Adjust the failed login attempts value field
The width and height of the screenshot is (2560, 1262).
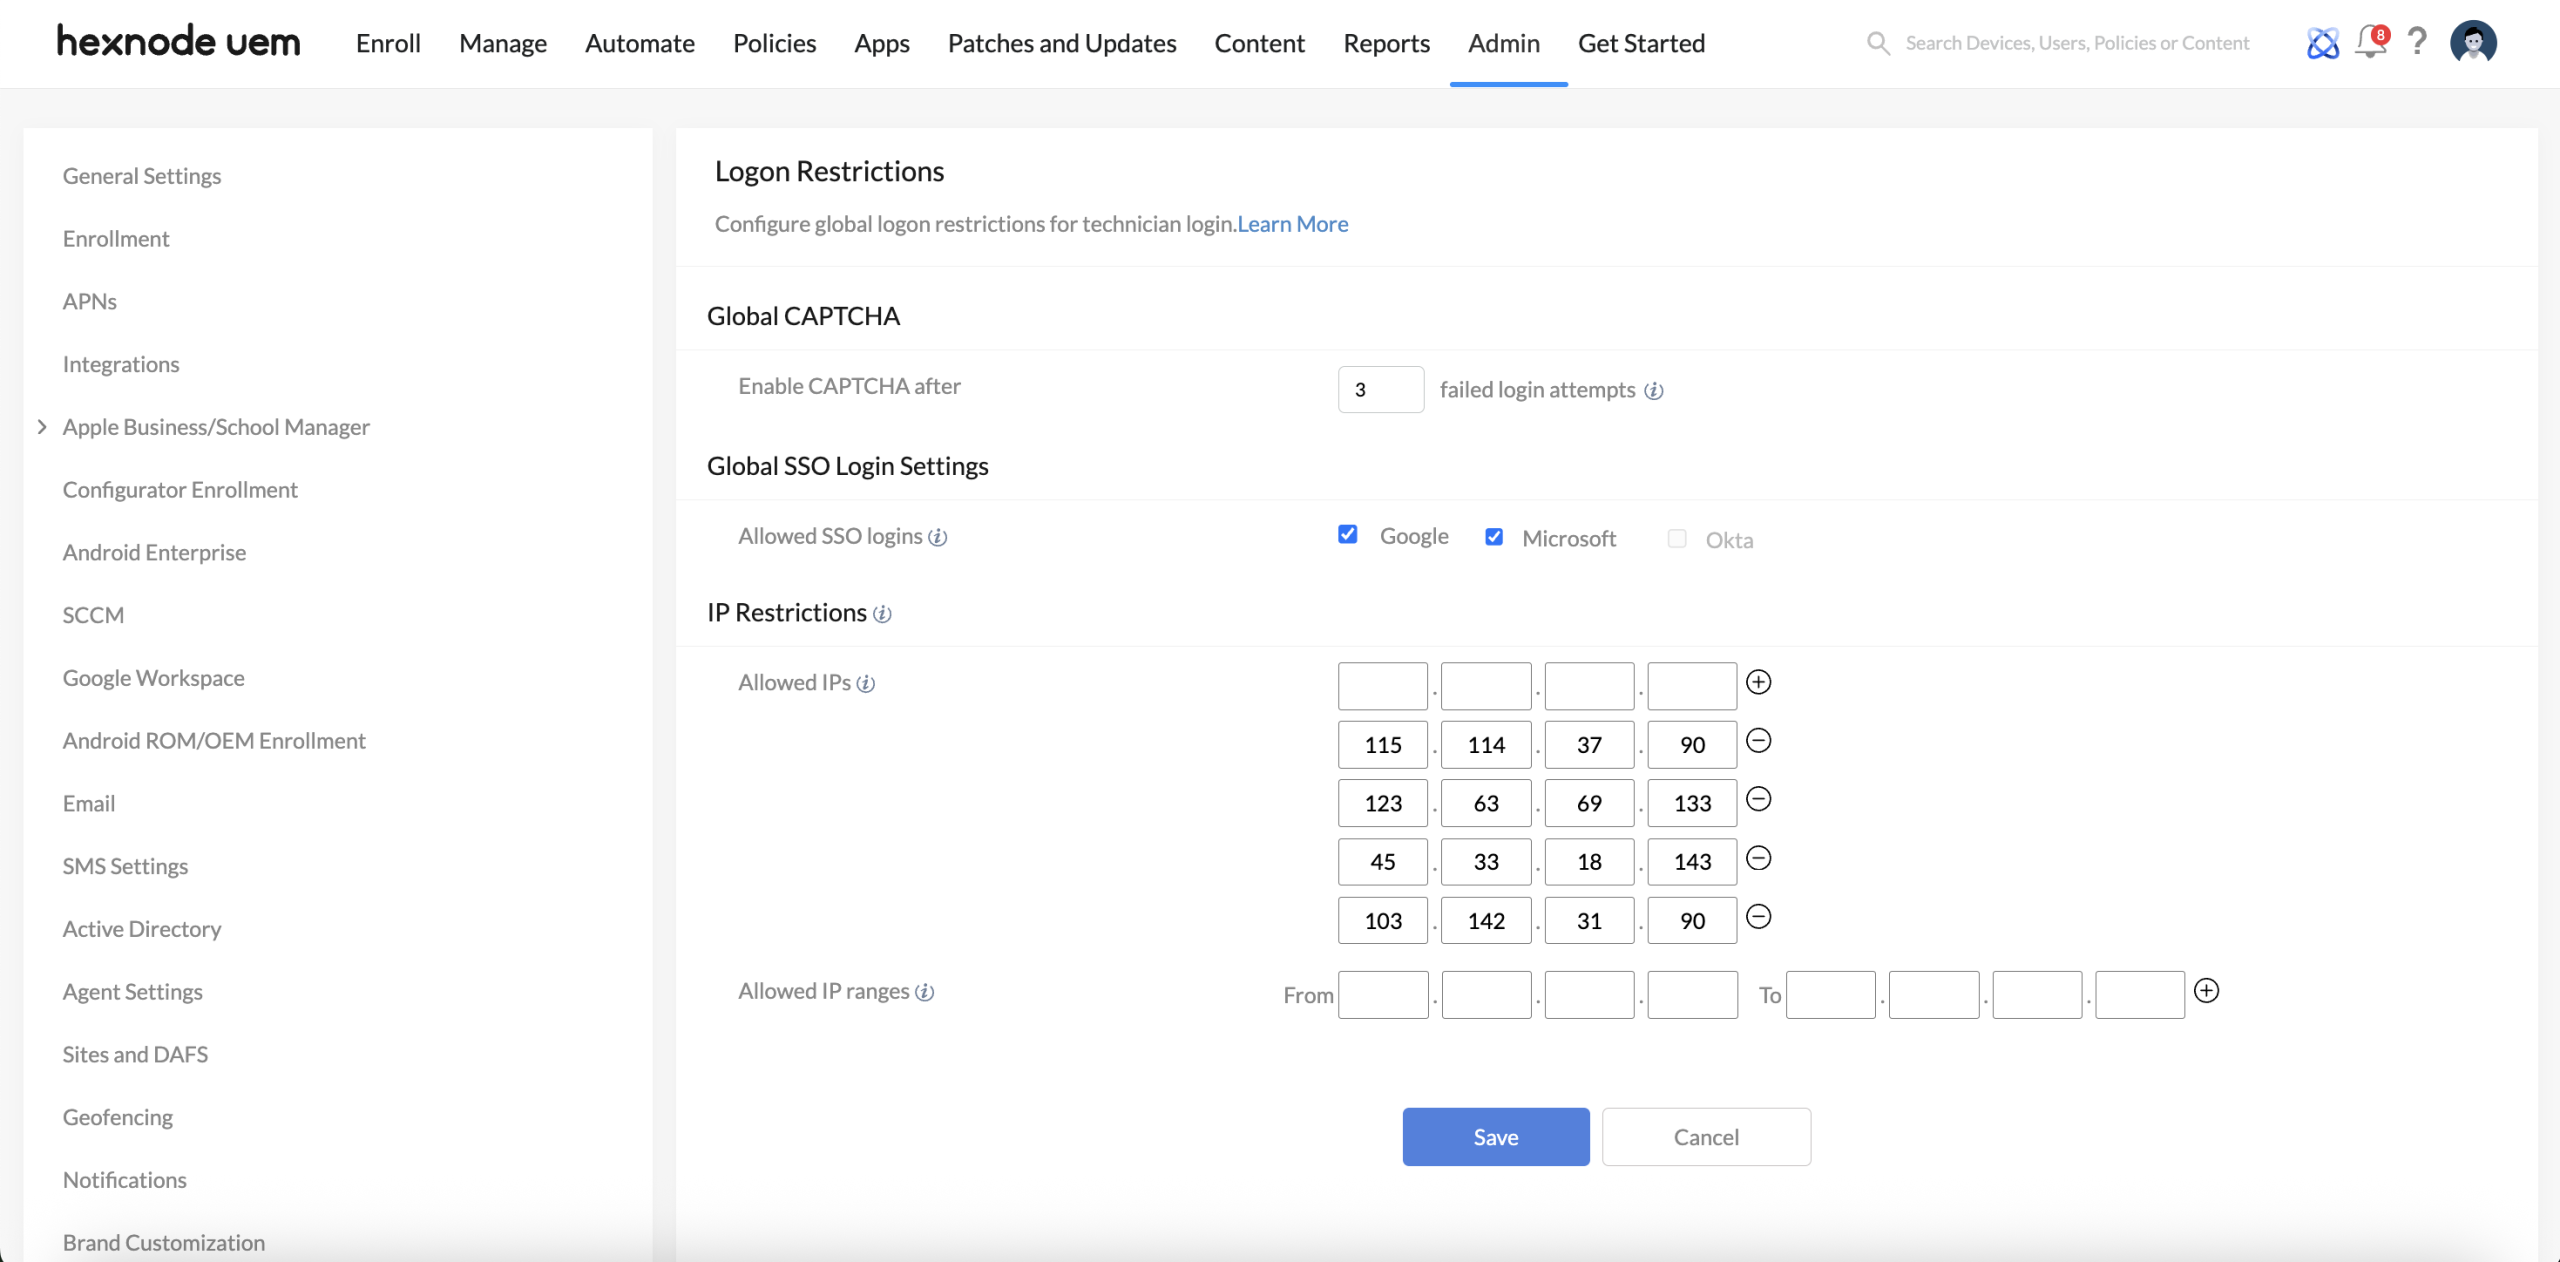[1380, 389]
